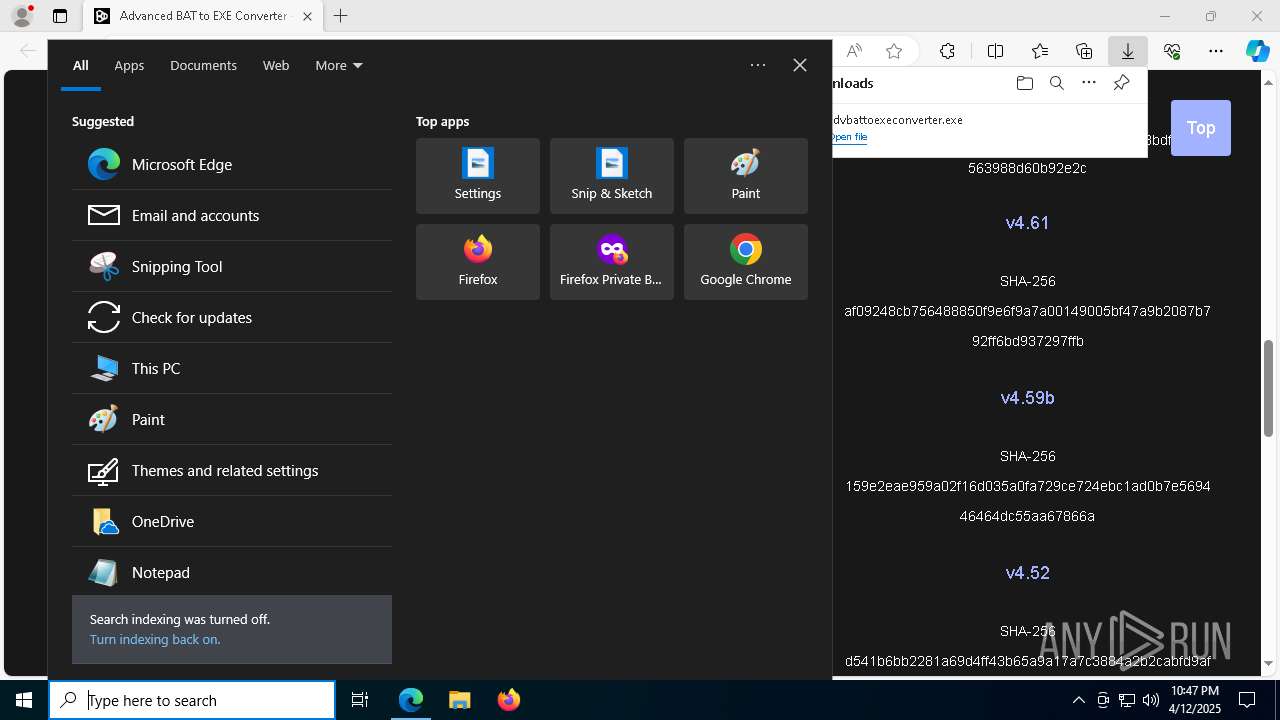Viewport: 1280px width, 720px height.
Task: Open Firefox from the taskbar
Action: (x=509, y=700)
